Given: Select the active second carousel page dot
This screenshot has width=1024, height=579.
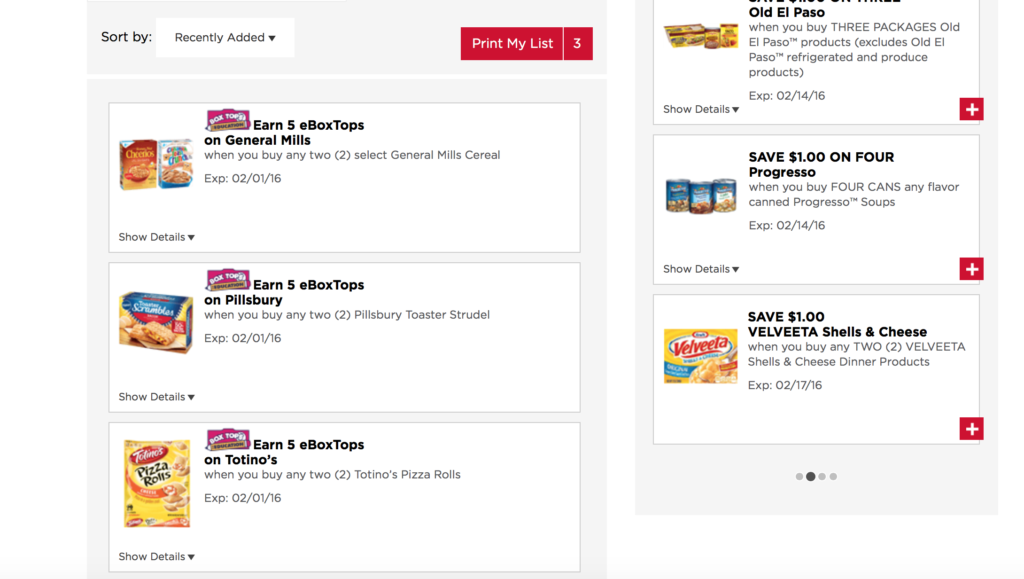Looking at the screenshot, I should tap(810, 477).
